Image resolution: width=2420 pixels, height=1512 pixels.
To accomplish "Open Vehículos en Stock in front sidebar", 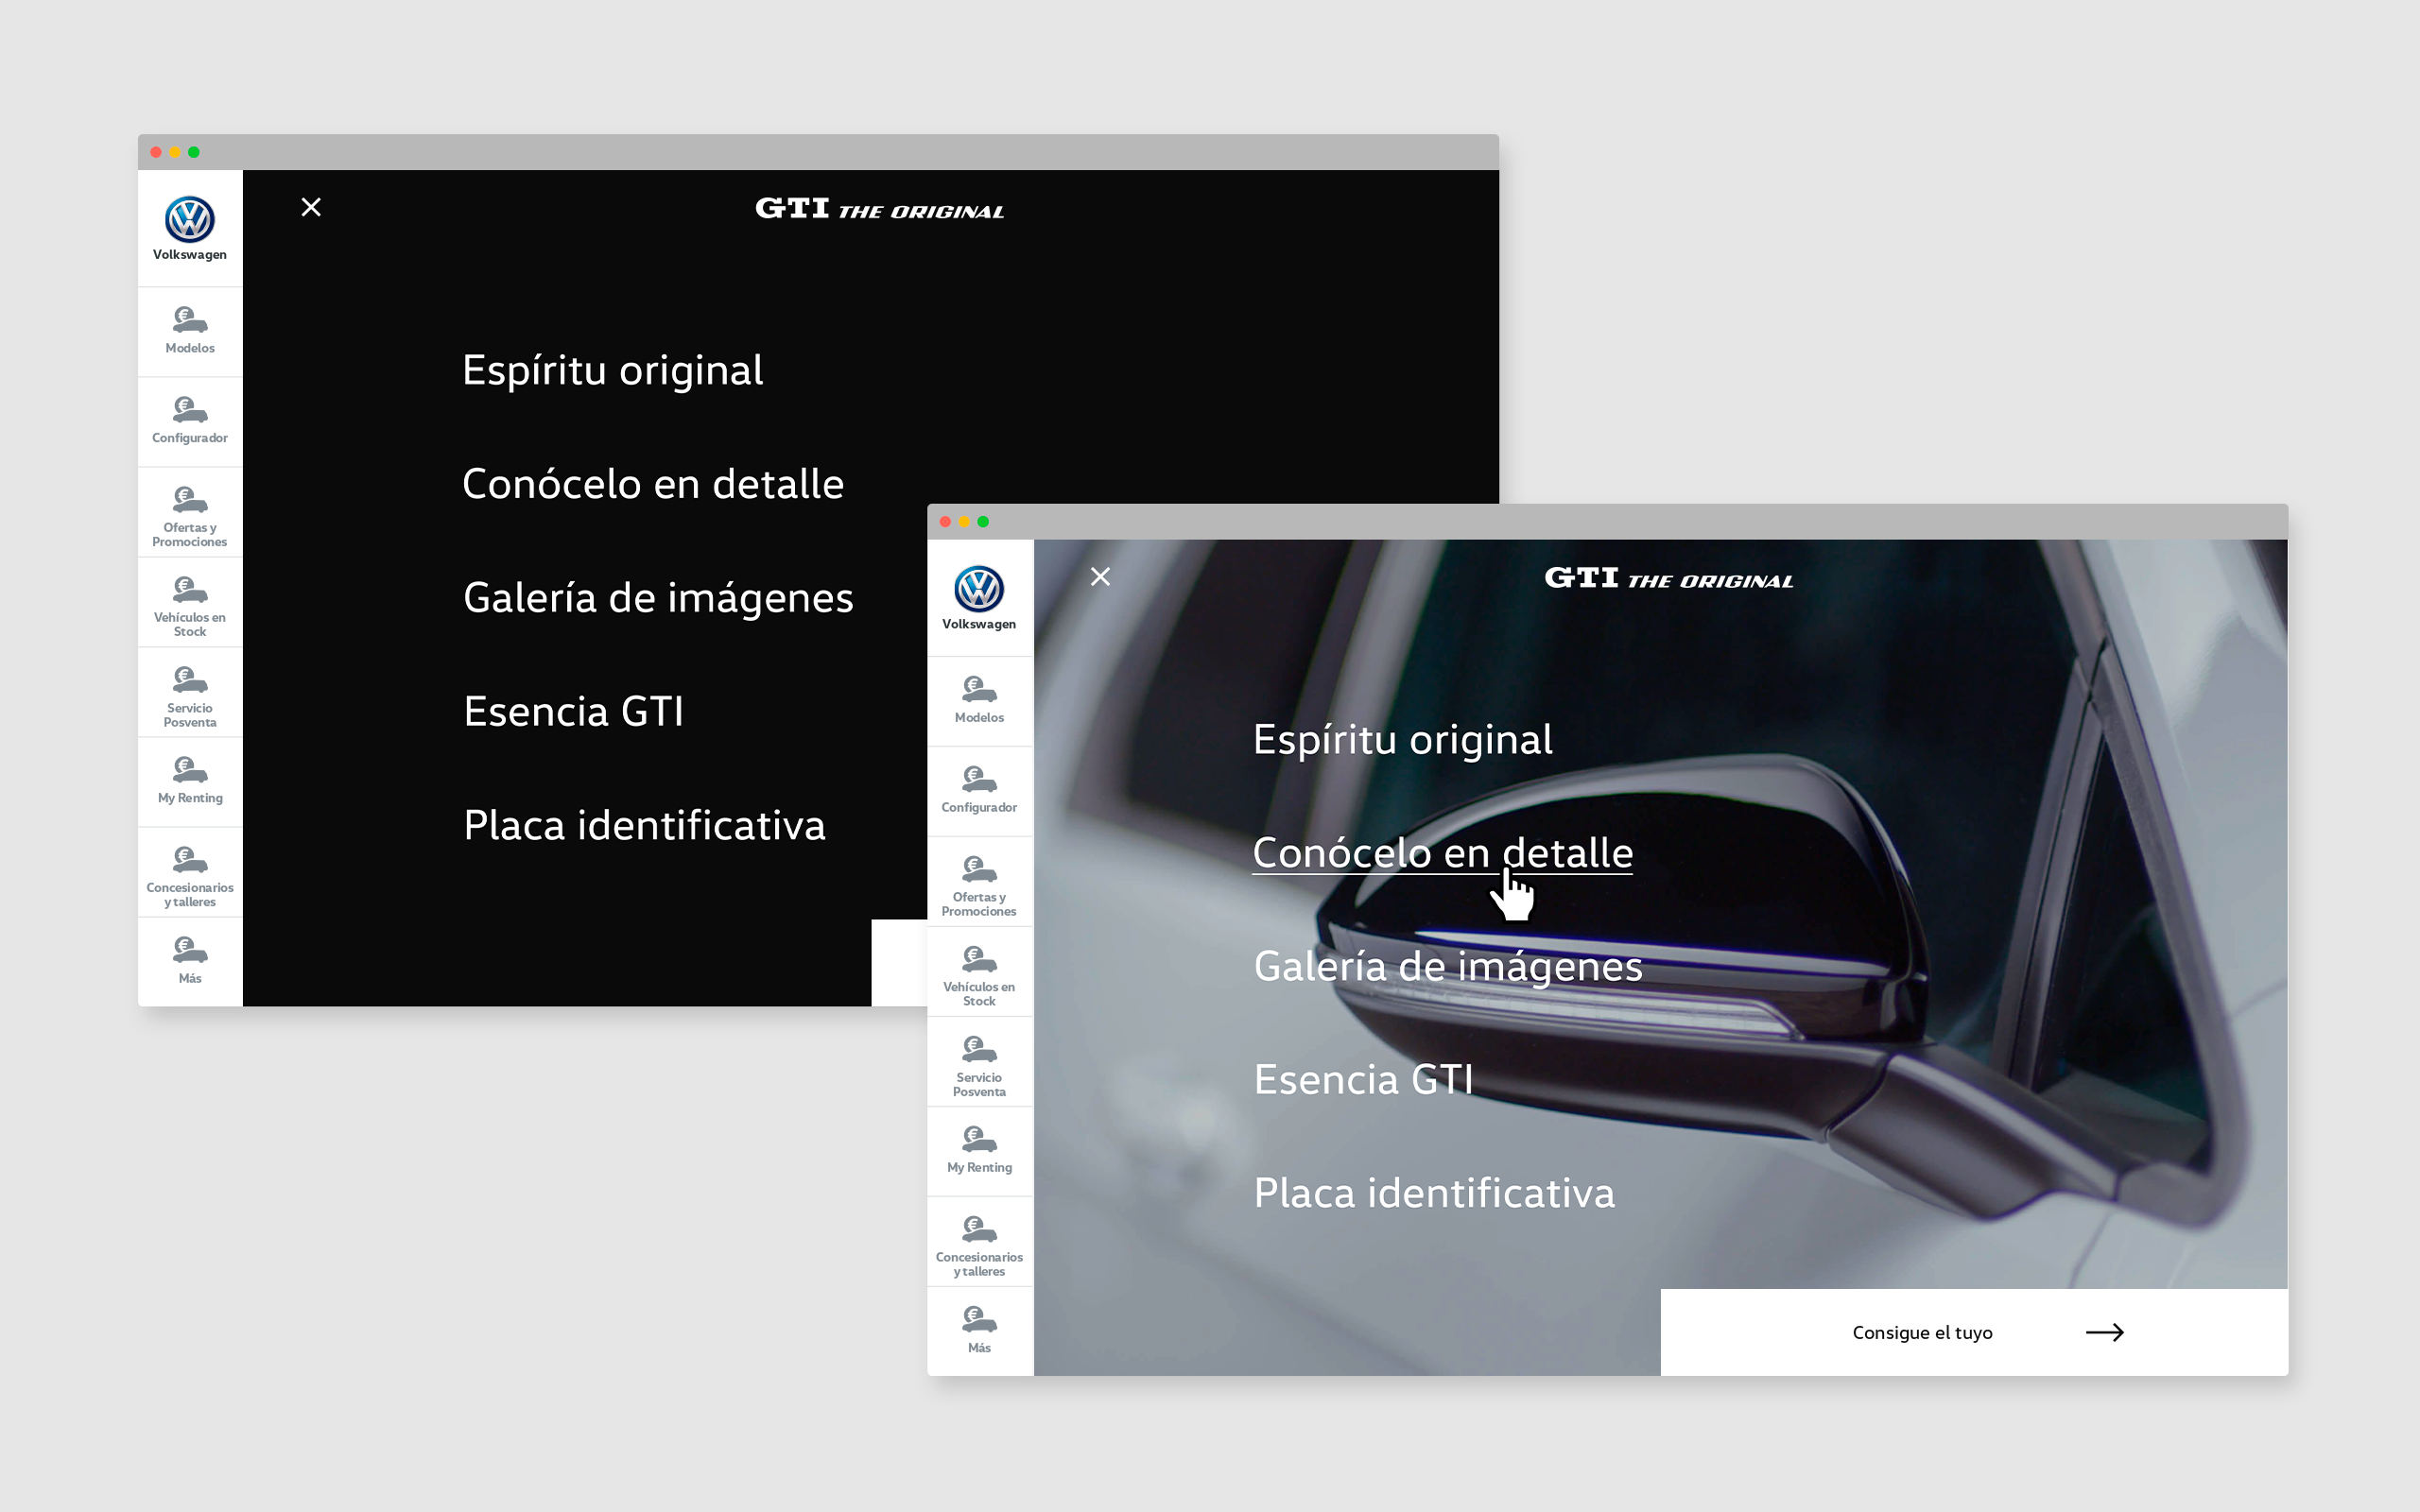I will [979, 972].
